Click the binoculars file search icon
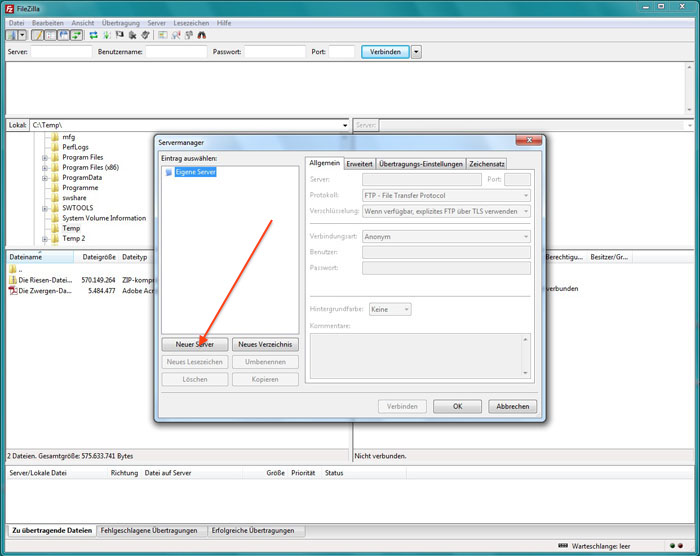The image size is (700, 556). [202, 35]
